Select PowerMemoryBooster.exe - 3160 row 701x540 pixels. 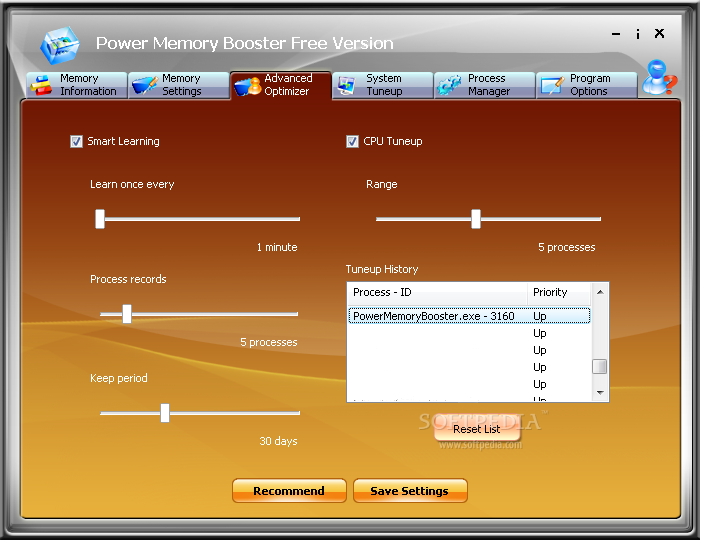click(469, 316)
